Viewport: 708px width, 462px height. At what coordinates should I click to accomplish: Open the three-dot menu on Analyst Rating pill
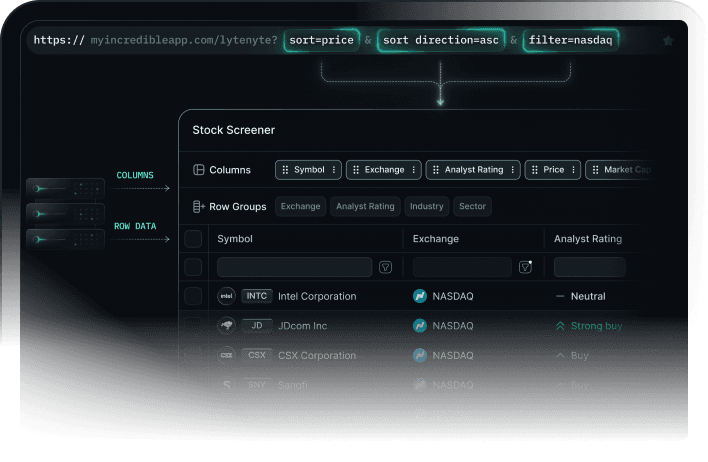click(x=512, y=170)
